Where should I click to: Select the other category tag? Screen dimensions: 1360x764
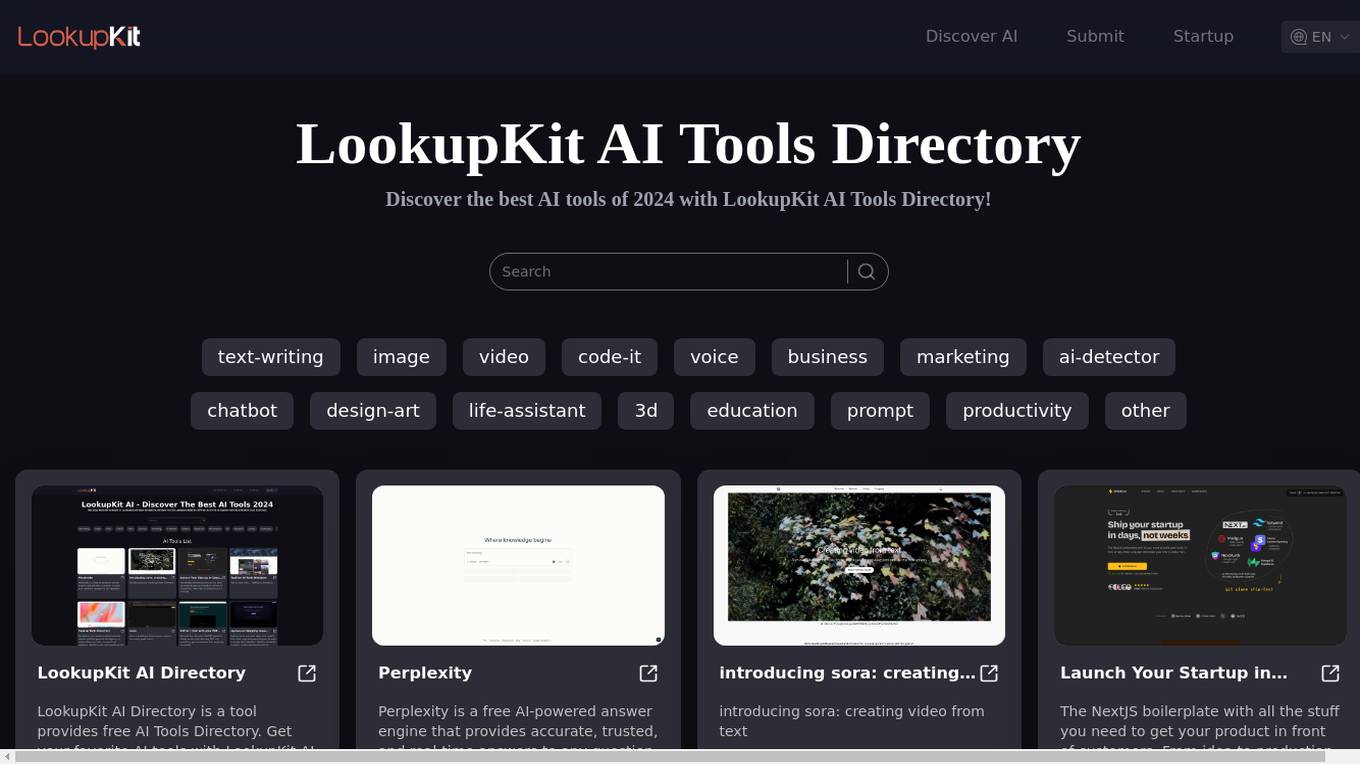1145,411
